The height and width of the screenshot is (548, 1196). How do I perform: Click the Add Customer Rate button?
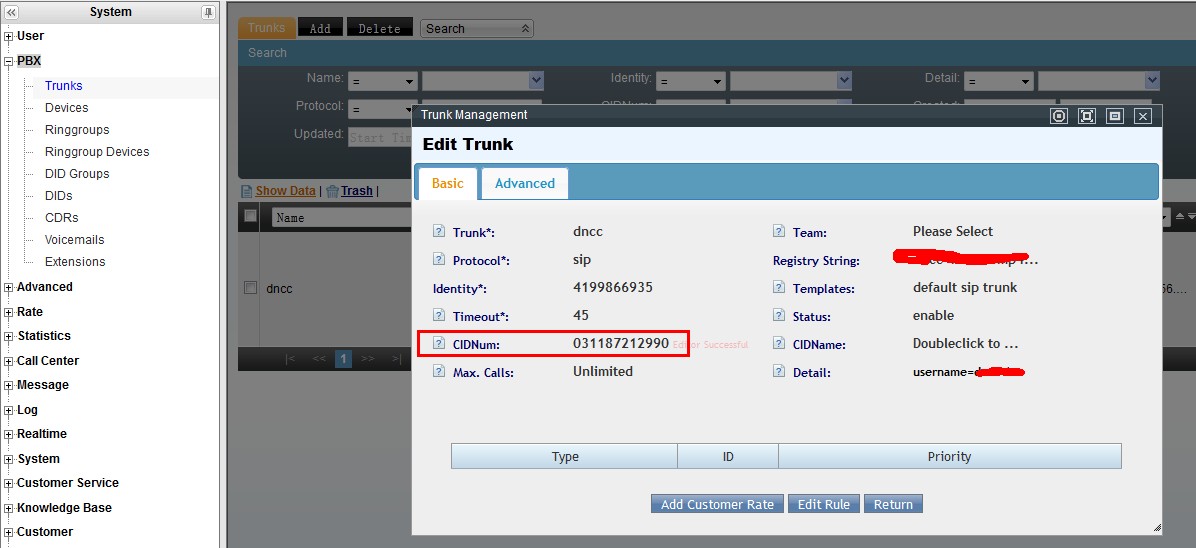click(x=717, y=504)
